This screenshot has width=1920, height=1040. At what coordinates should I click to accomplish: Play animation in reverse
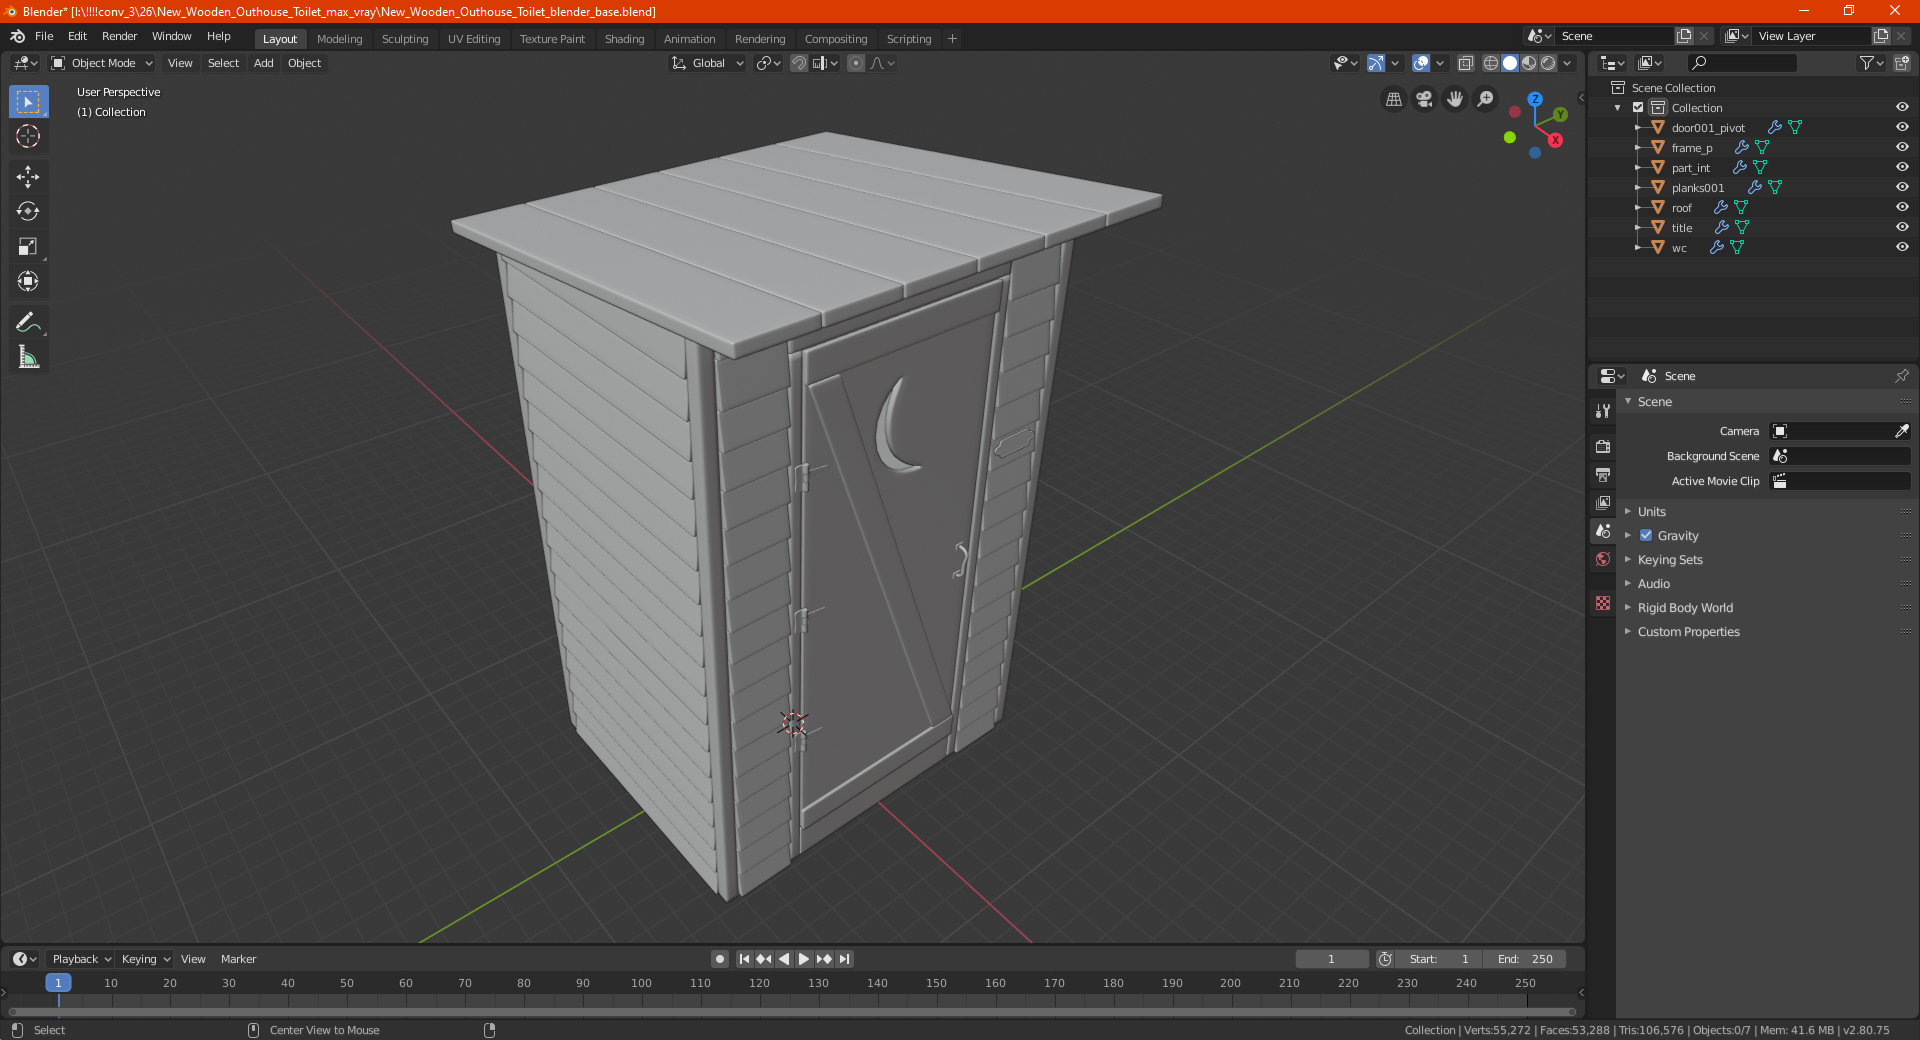[x=783, y=959]
